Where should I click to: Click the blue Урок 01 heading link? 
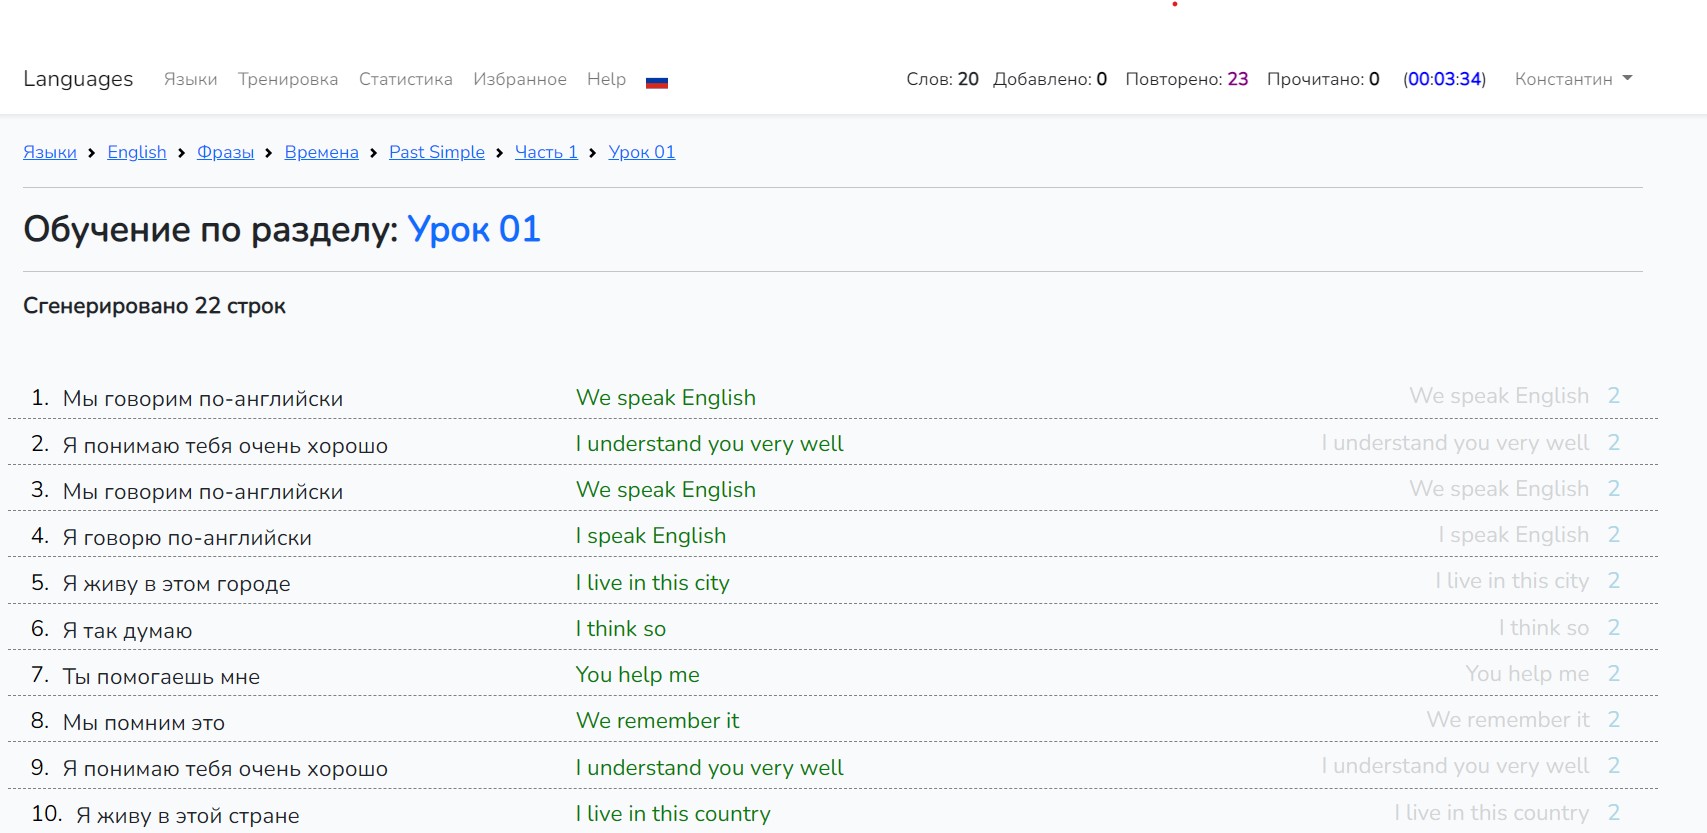click(473, 229)
